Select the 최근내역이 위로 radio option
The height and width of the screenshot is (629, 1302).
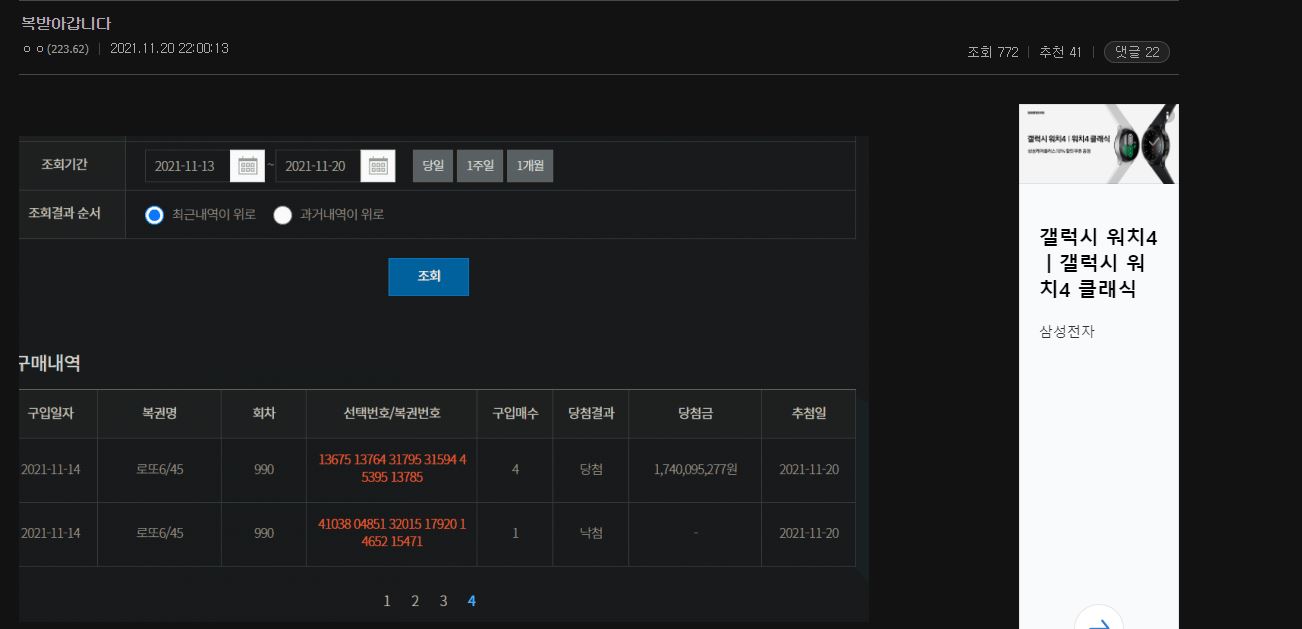(x=154, y=215)
